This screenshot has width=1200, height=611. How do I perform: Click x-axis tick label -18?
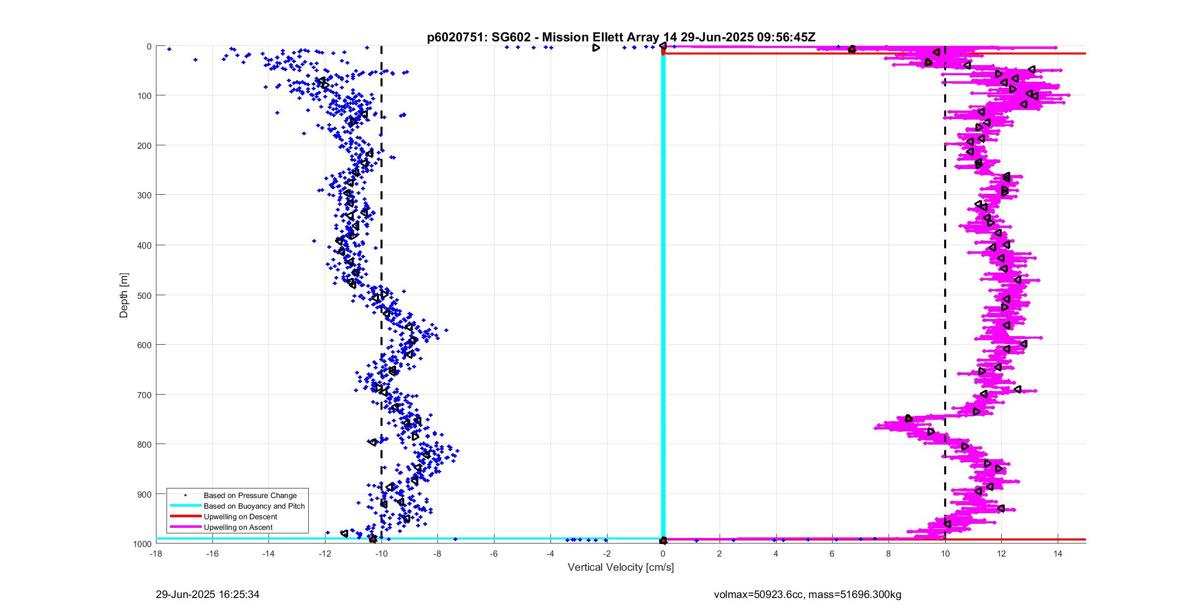[156, 552]
